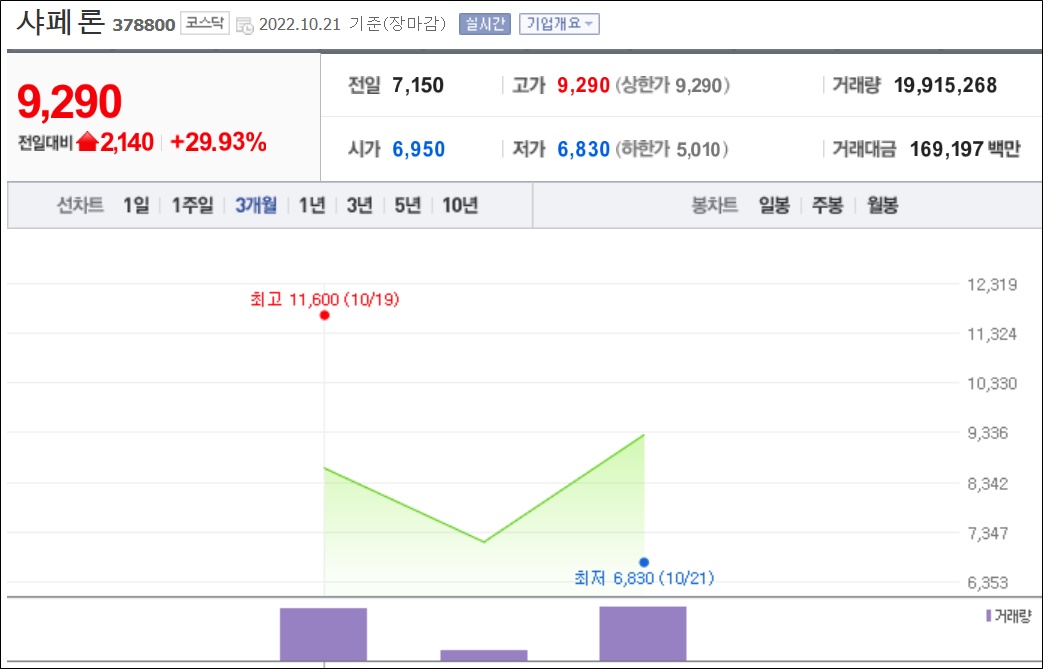Click the blue 최저 6,830 chart marker dot

pos(644,562)
